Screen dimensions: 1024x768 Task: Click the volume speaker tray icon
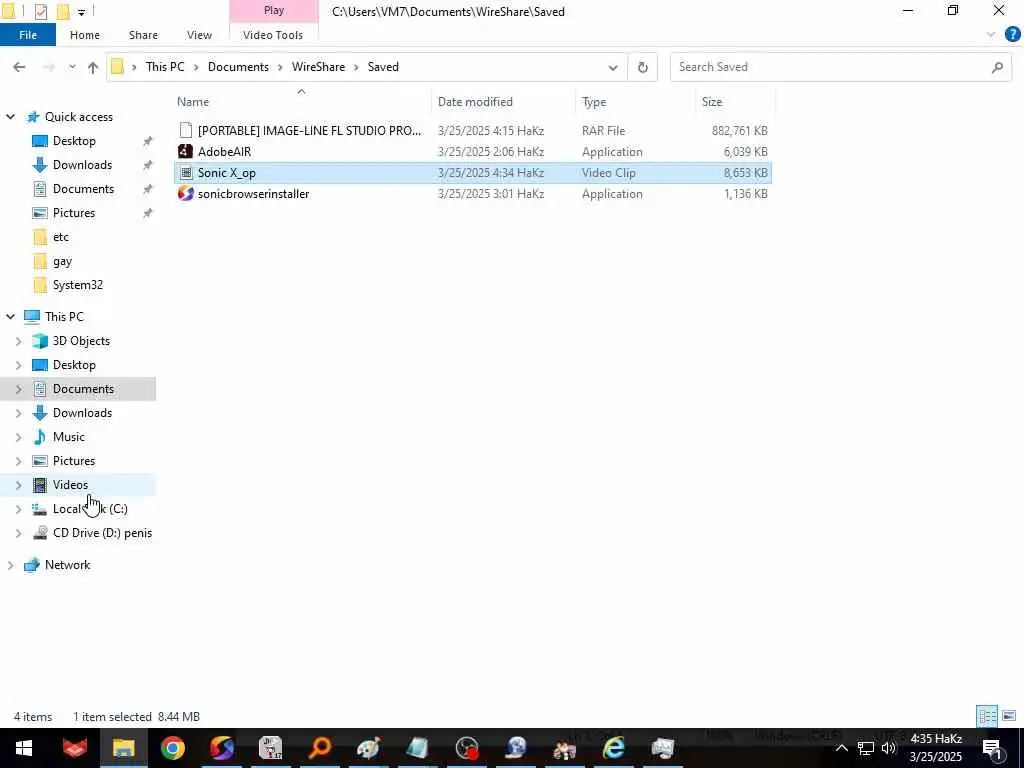tap(889, 748)
